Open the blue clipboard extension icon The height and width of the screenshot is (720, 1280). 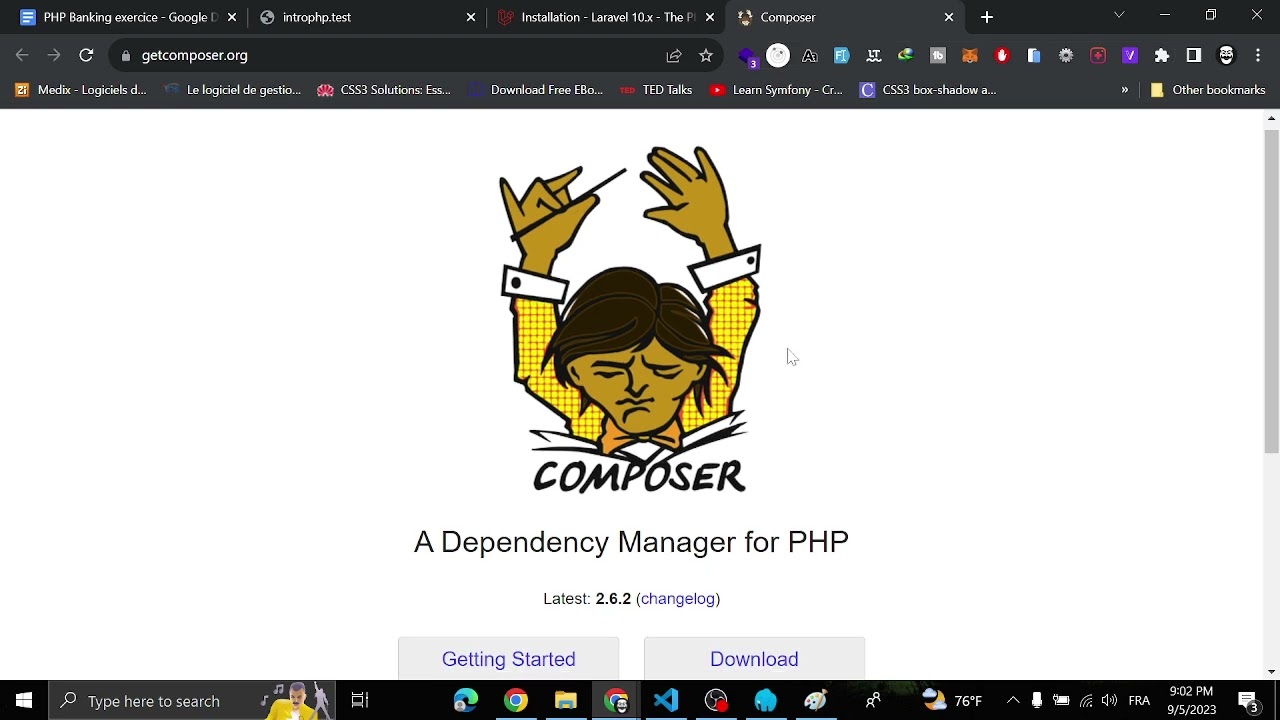tap(1034, 56)
